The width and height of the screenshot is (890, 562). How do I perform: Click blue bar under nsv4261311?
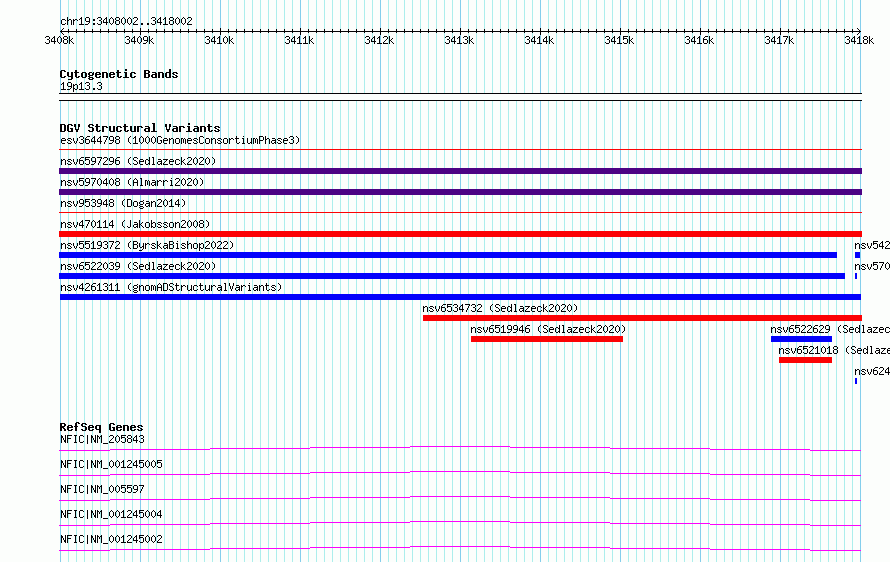click(x=460, y=297)
